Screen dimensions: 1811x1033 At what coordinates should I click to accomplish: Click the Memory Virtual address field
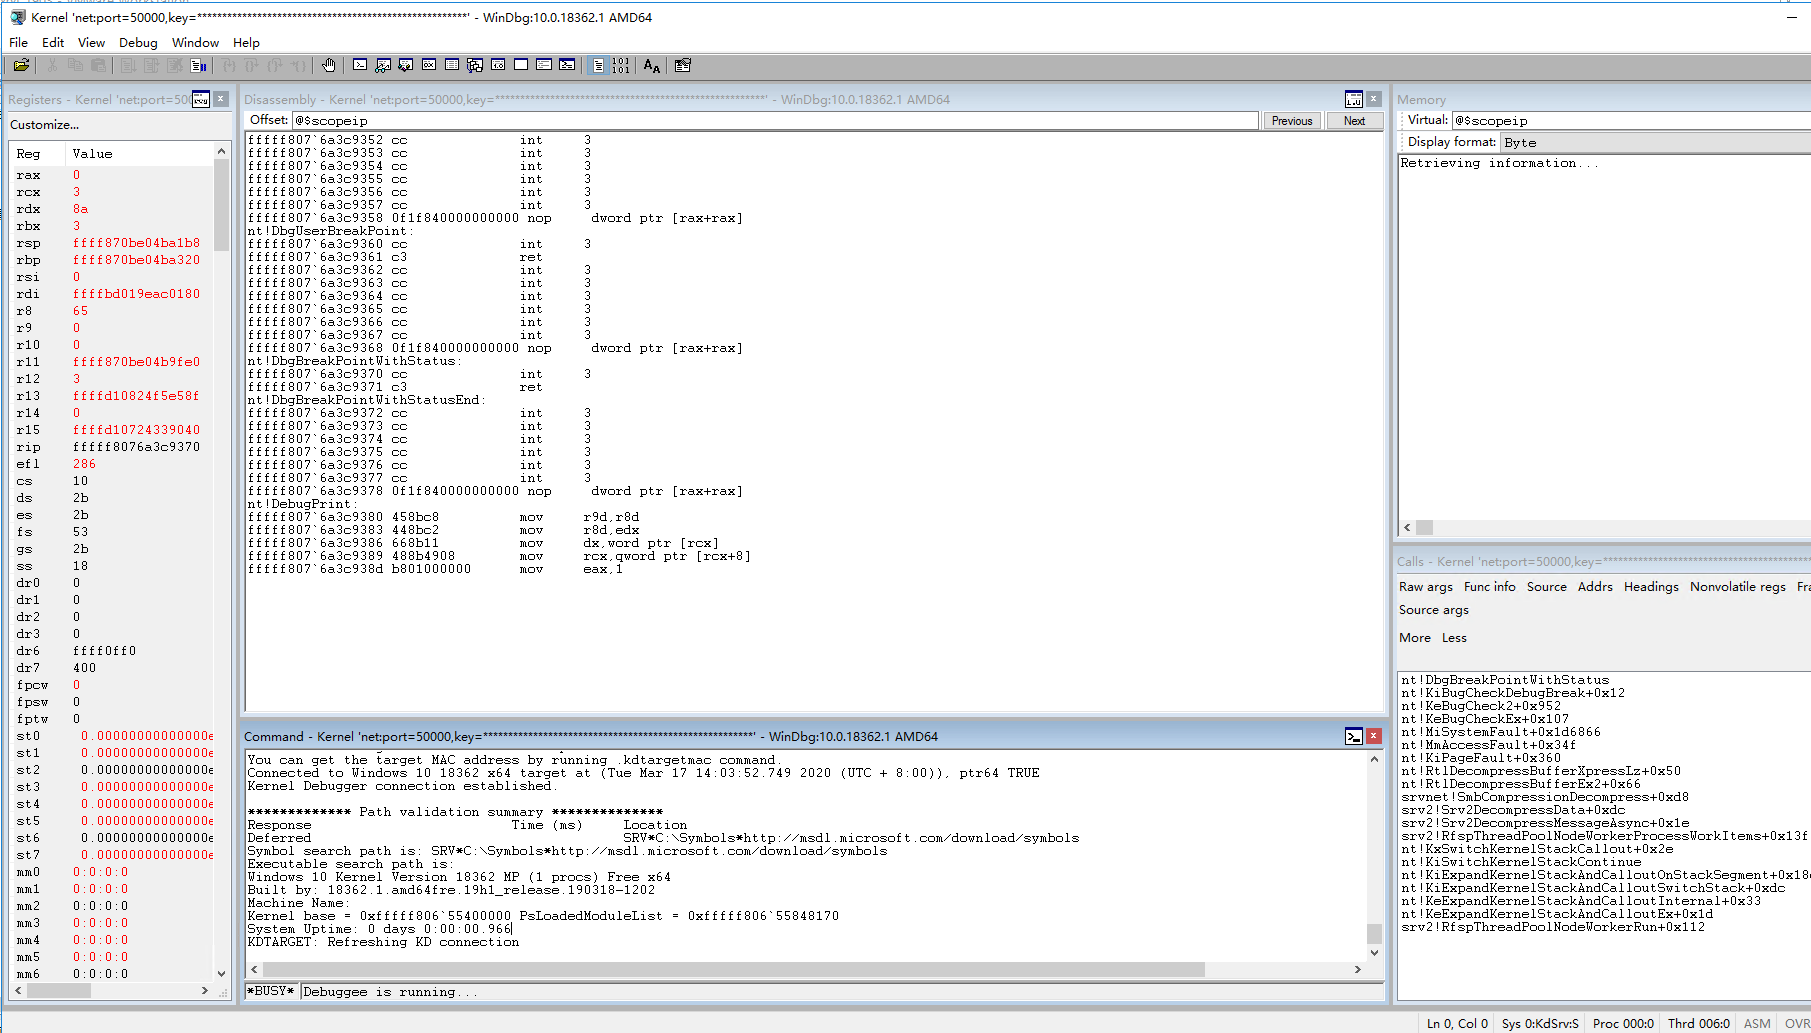1631,120
